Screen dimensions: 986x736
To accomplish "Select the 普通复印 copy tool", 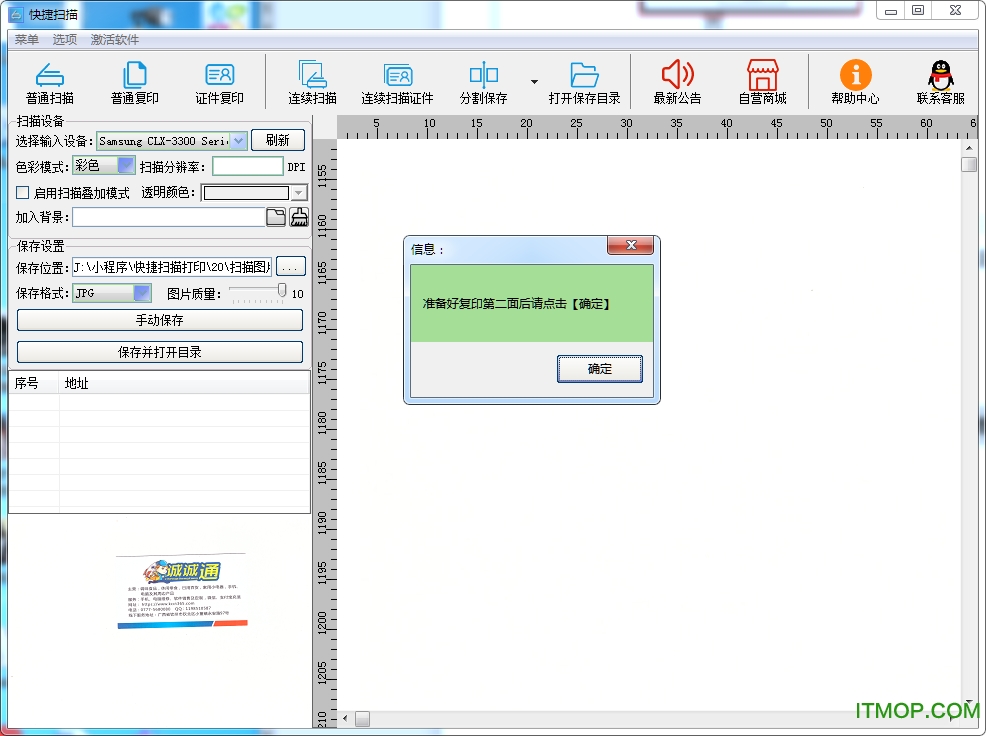I will click(x=134, y=76).
